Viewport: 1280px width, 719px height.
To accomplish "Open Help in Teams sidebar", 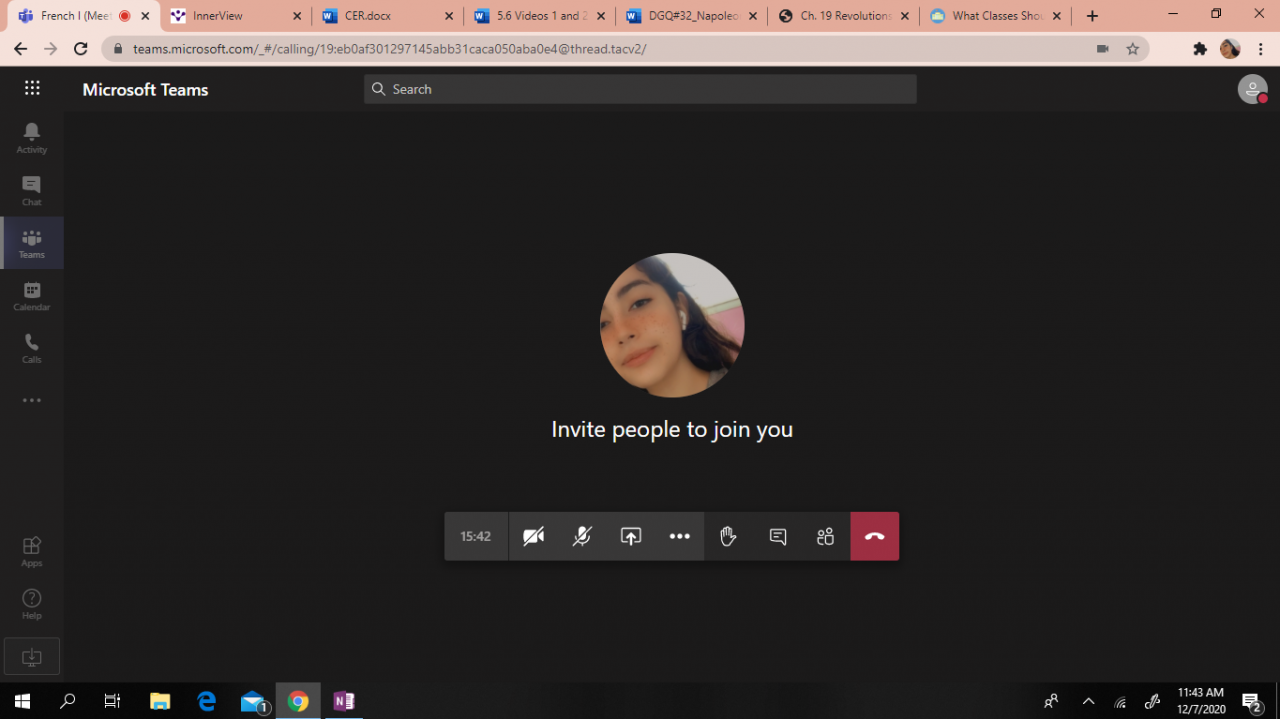I will coord(32,604).
